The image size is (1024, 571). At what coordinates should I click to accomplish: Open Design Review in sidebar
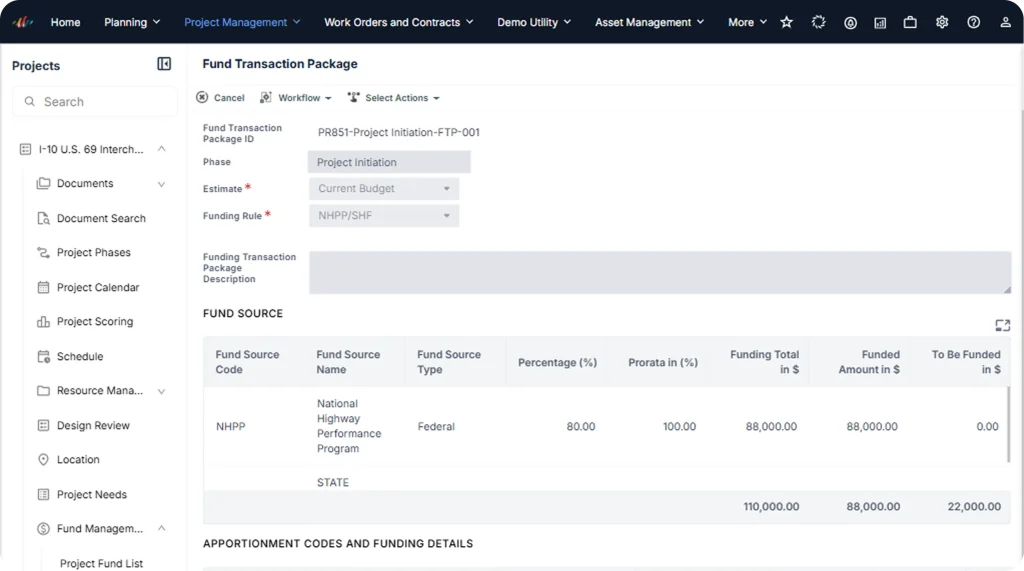click(x=93, y=425)
